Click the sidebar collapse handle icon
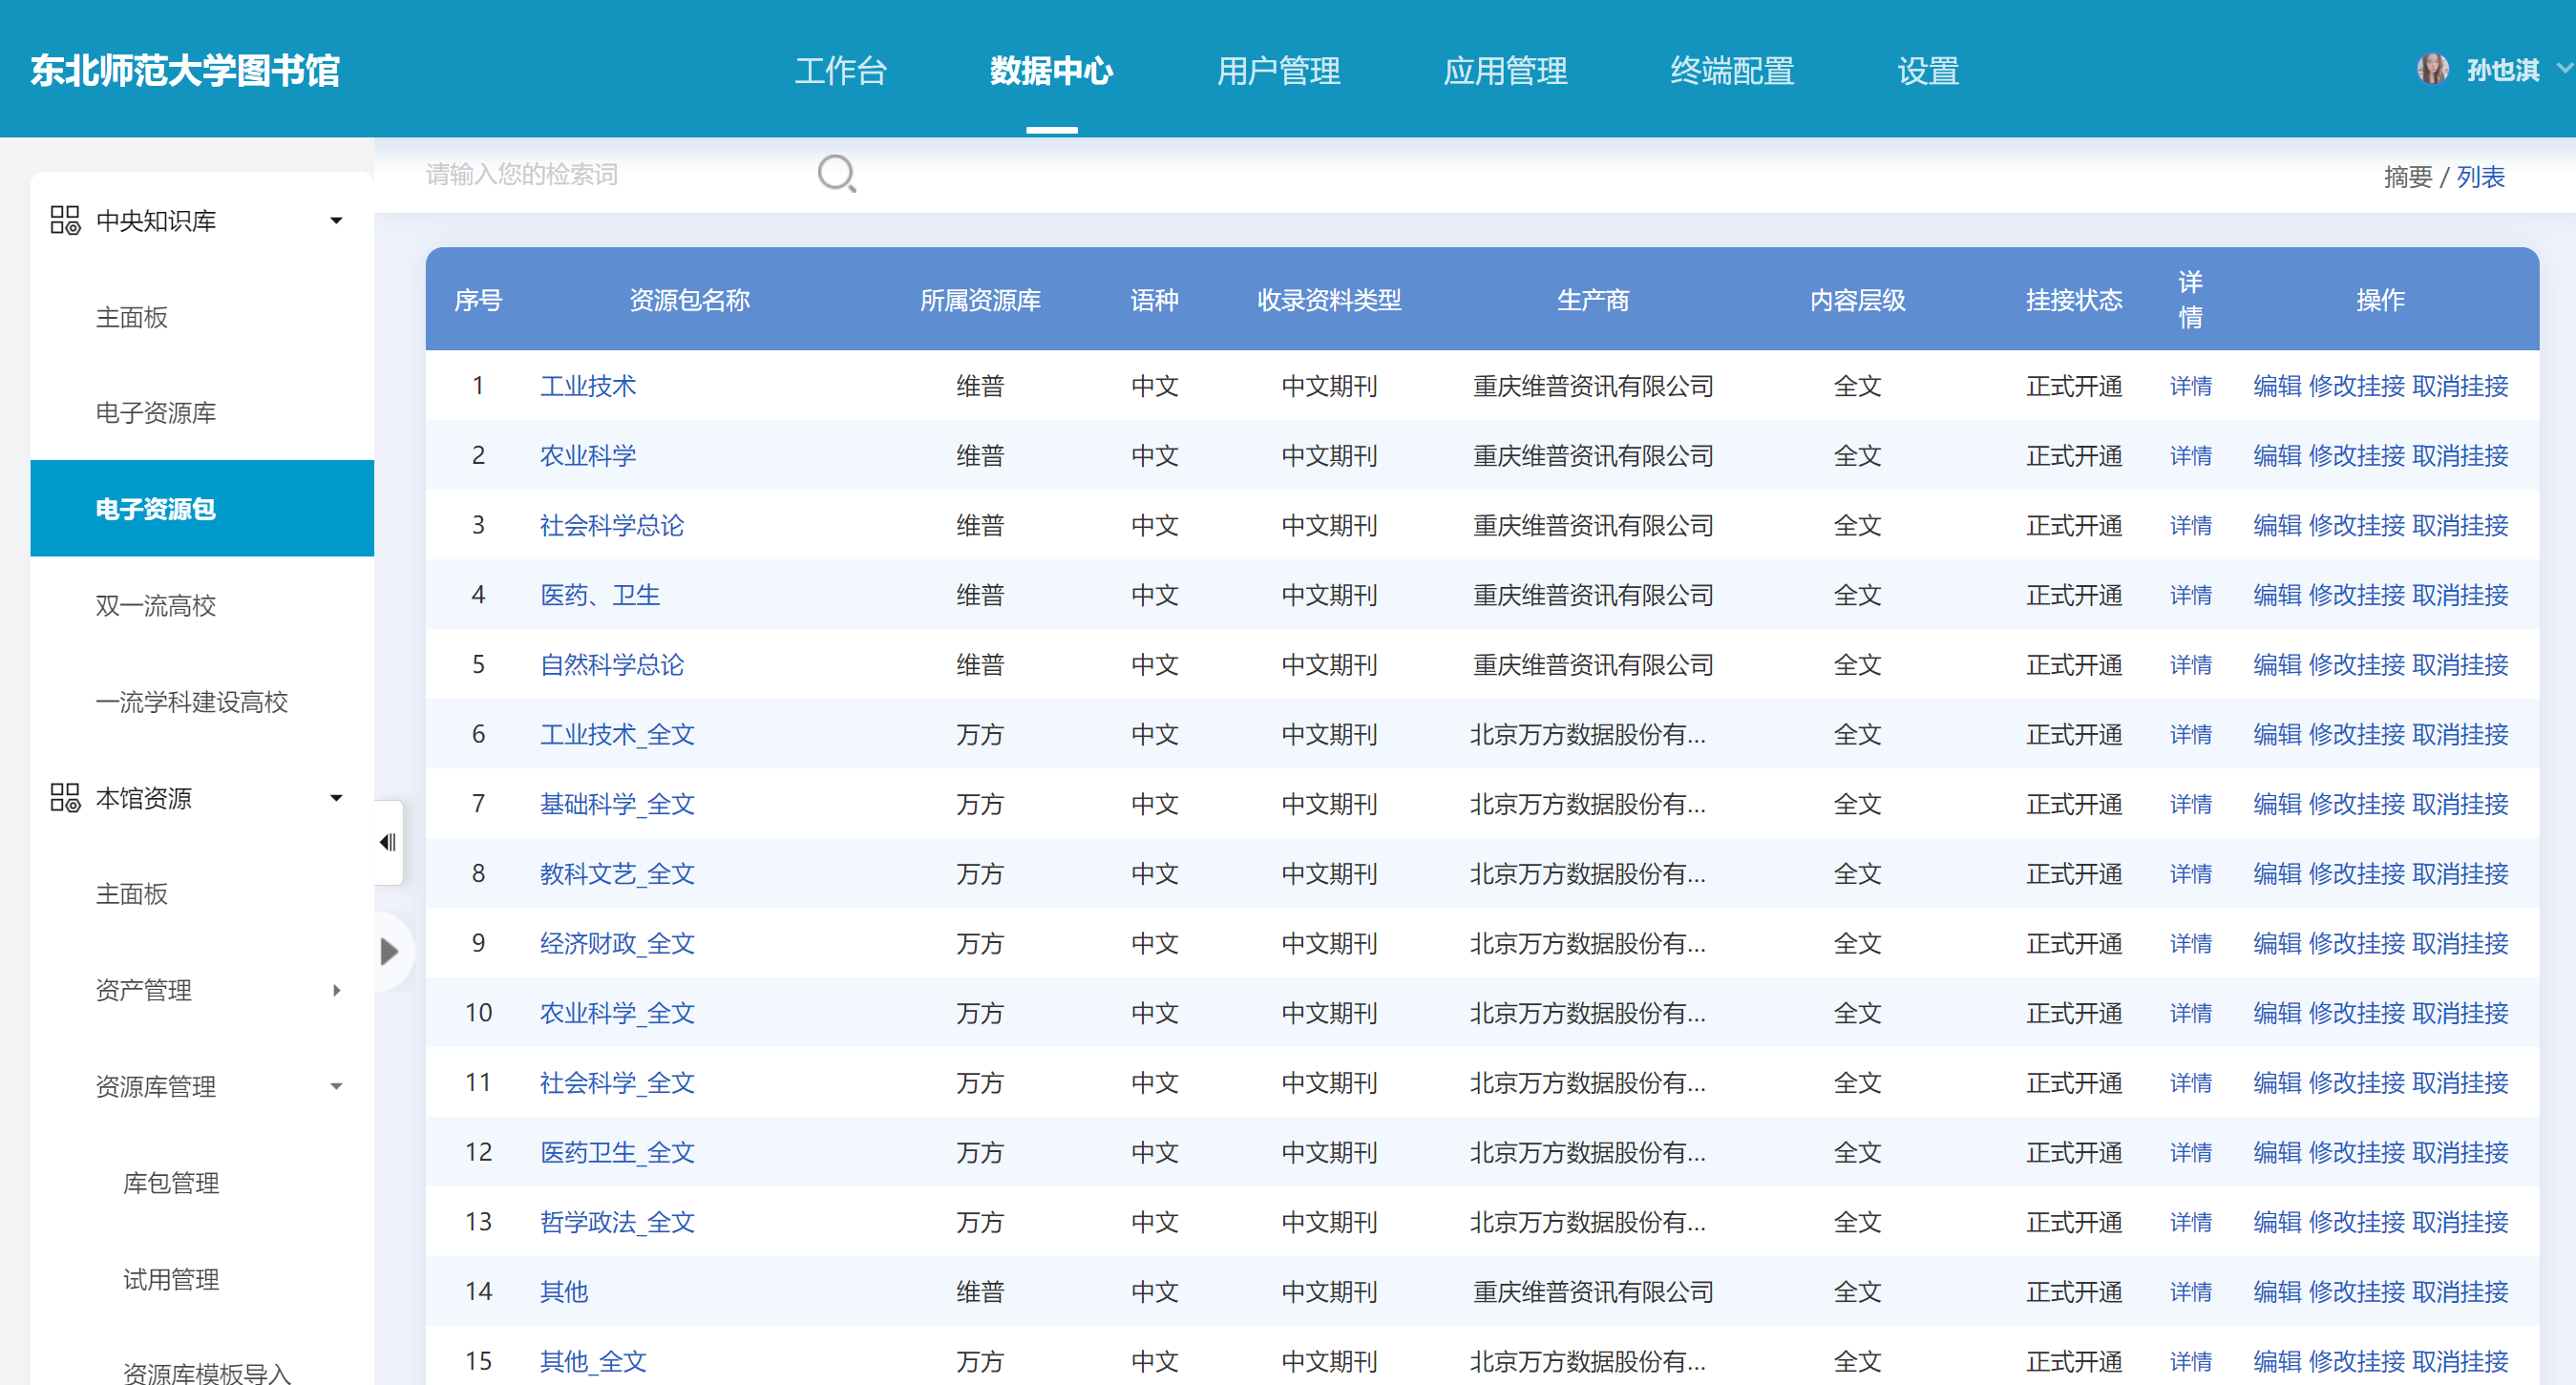This screenshot has width=2576, height=1385. 388,842
